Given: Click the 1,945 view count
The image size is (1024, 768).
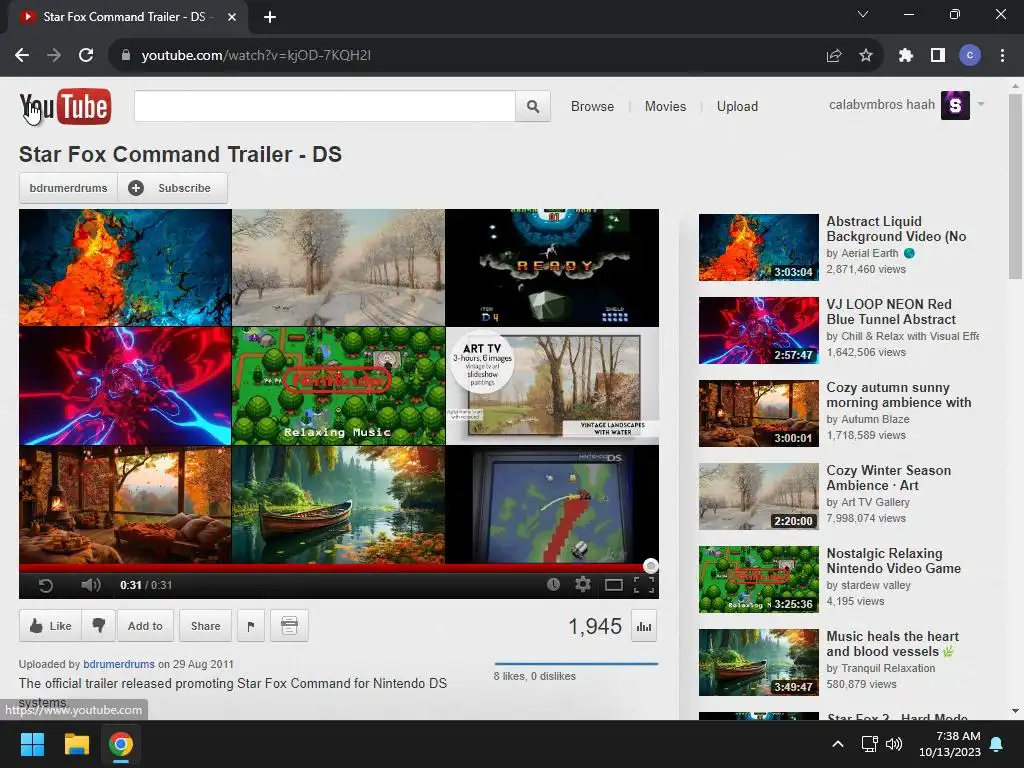Looking at the screenshot, I should point(595,626).
